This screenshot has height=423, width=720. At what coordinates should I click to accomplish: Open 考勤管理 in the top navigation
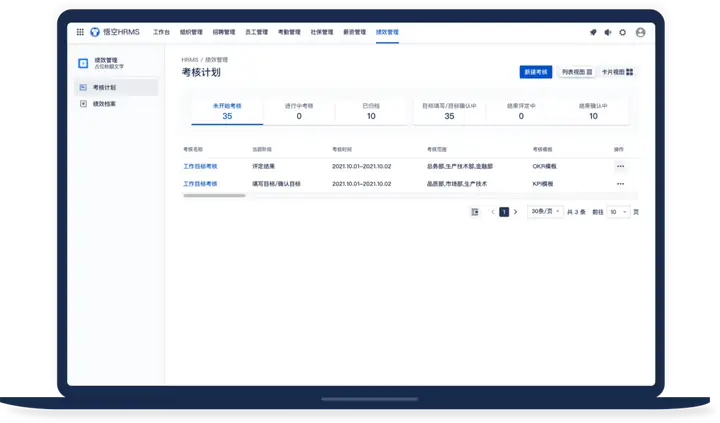tap(289, 32)
